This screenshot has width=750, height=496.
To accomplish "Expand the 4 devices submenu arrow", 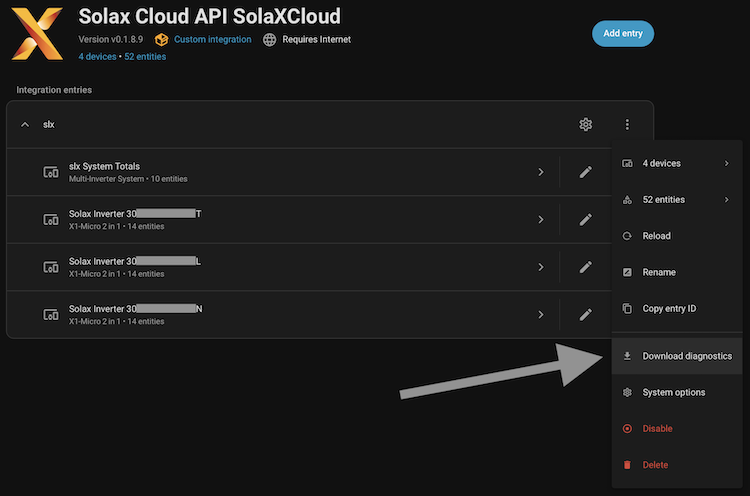I will 727,164.
